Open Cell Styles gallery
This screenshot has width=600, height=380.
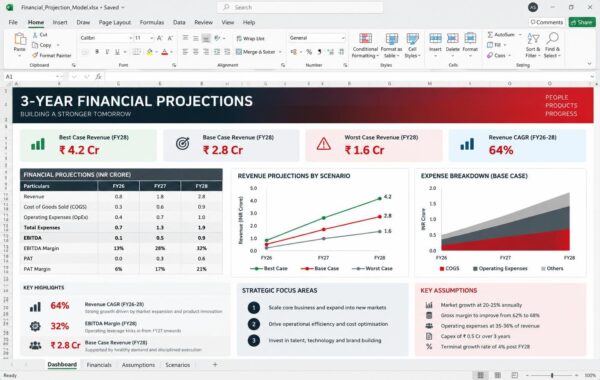click(x=412, y=45)
